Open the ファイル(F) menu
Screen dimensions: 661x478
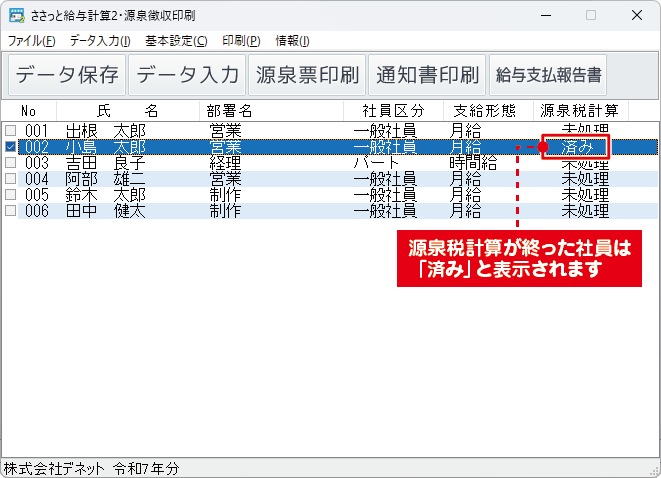(x=32, y=41)
